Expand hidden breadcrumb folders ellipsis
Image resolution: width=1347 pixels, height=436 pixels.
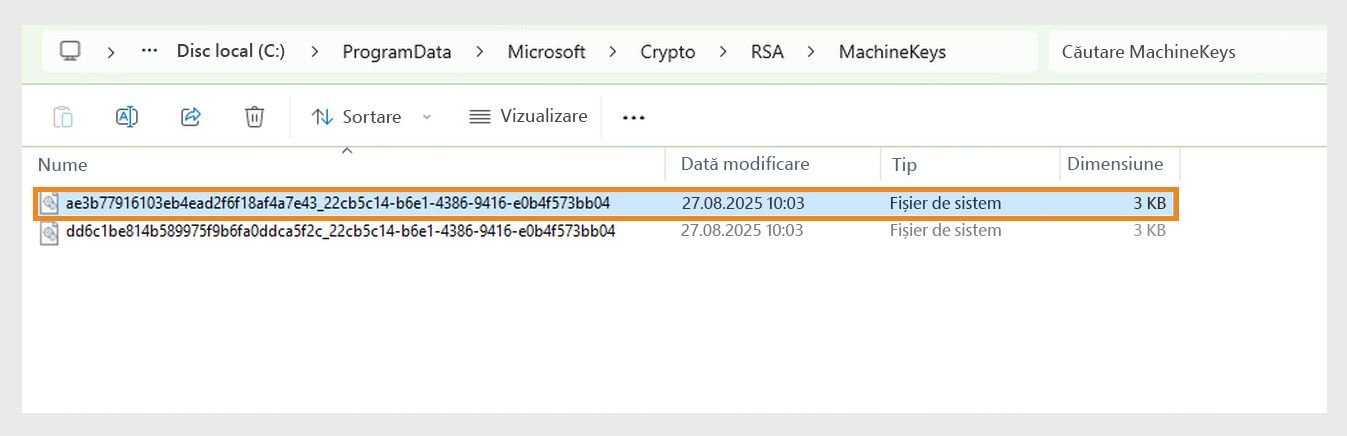150,51
